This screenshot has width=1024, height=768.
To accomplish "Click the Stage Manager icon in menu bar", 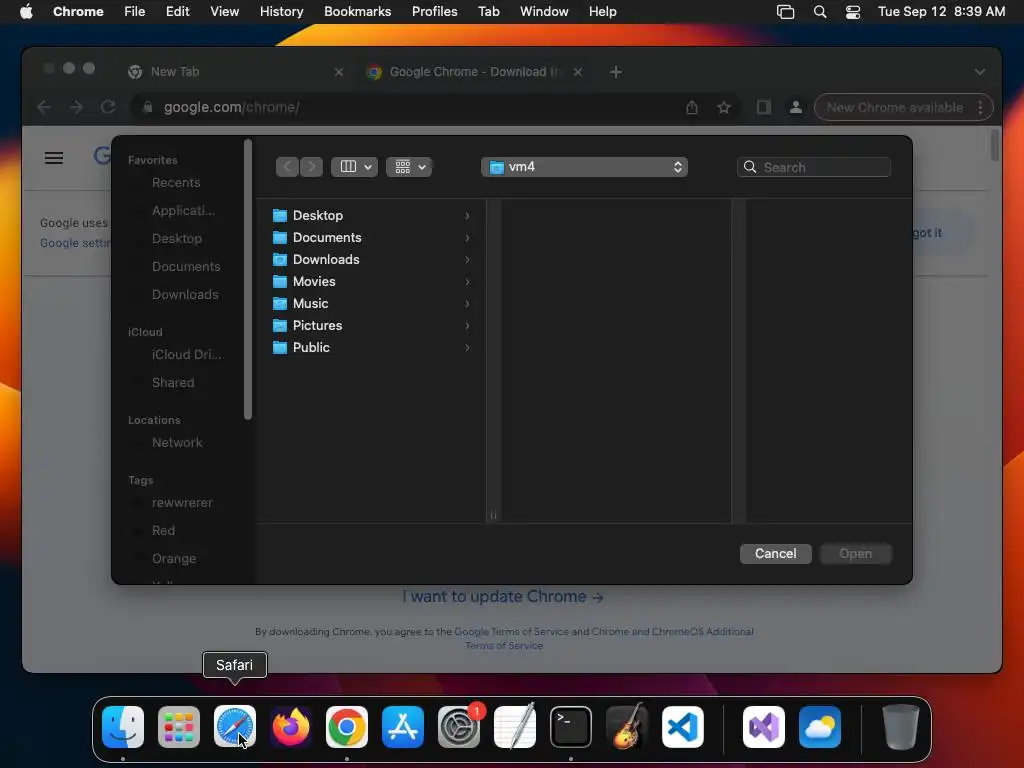I will coord(786,12).
